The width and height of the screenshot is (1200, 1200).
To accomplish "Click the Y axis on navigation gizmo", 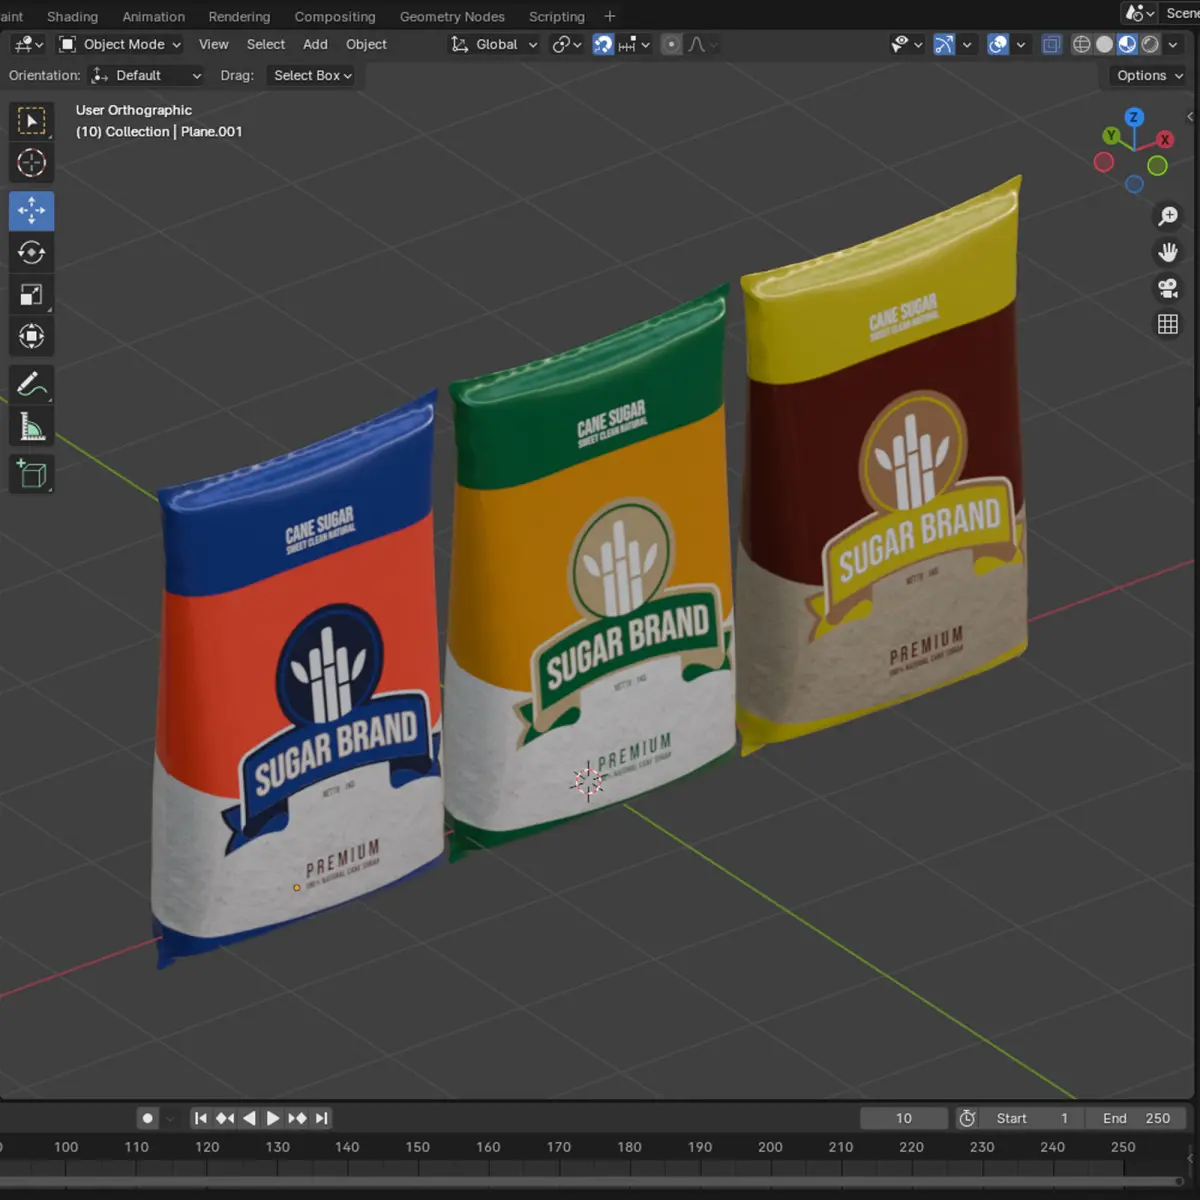I will click(x=1111, y=135).
